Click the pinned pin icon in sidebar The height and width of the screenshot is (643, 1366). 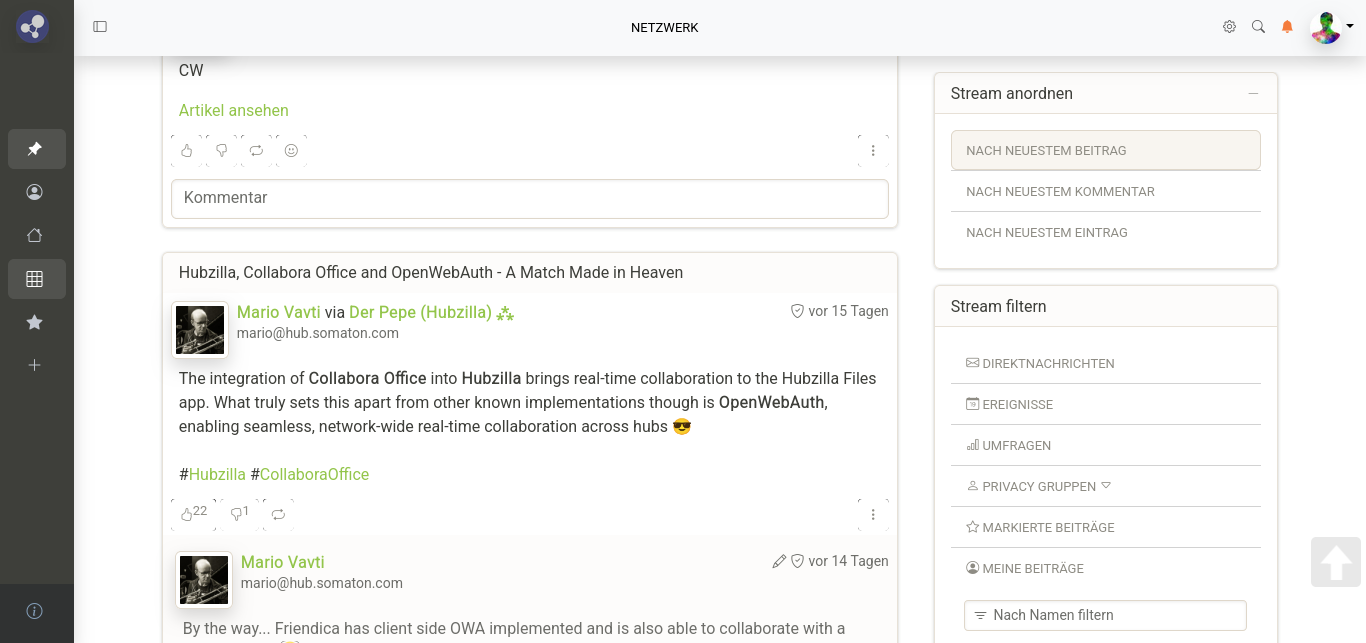coord(35,149)
